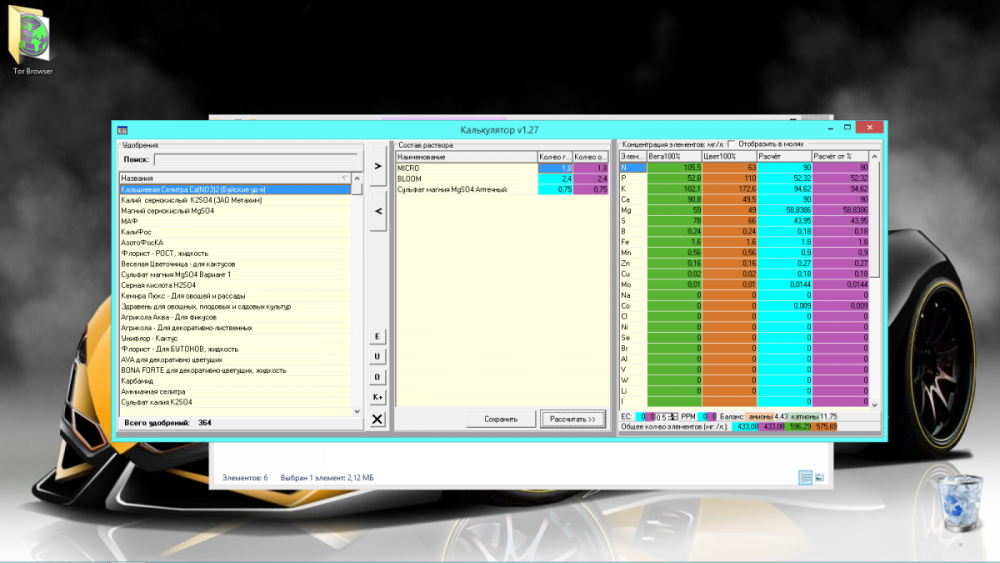1000x563 pixels.
Task: Click the 'K+' side button
Action: [x=377, y=397]
